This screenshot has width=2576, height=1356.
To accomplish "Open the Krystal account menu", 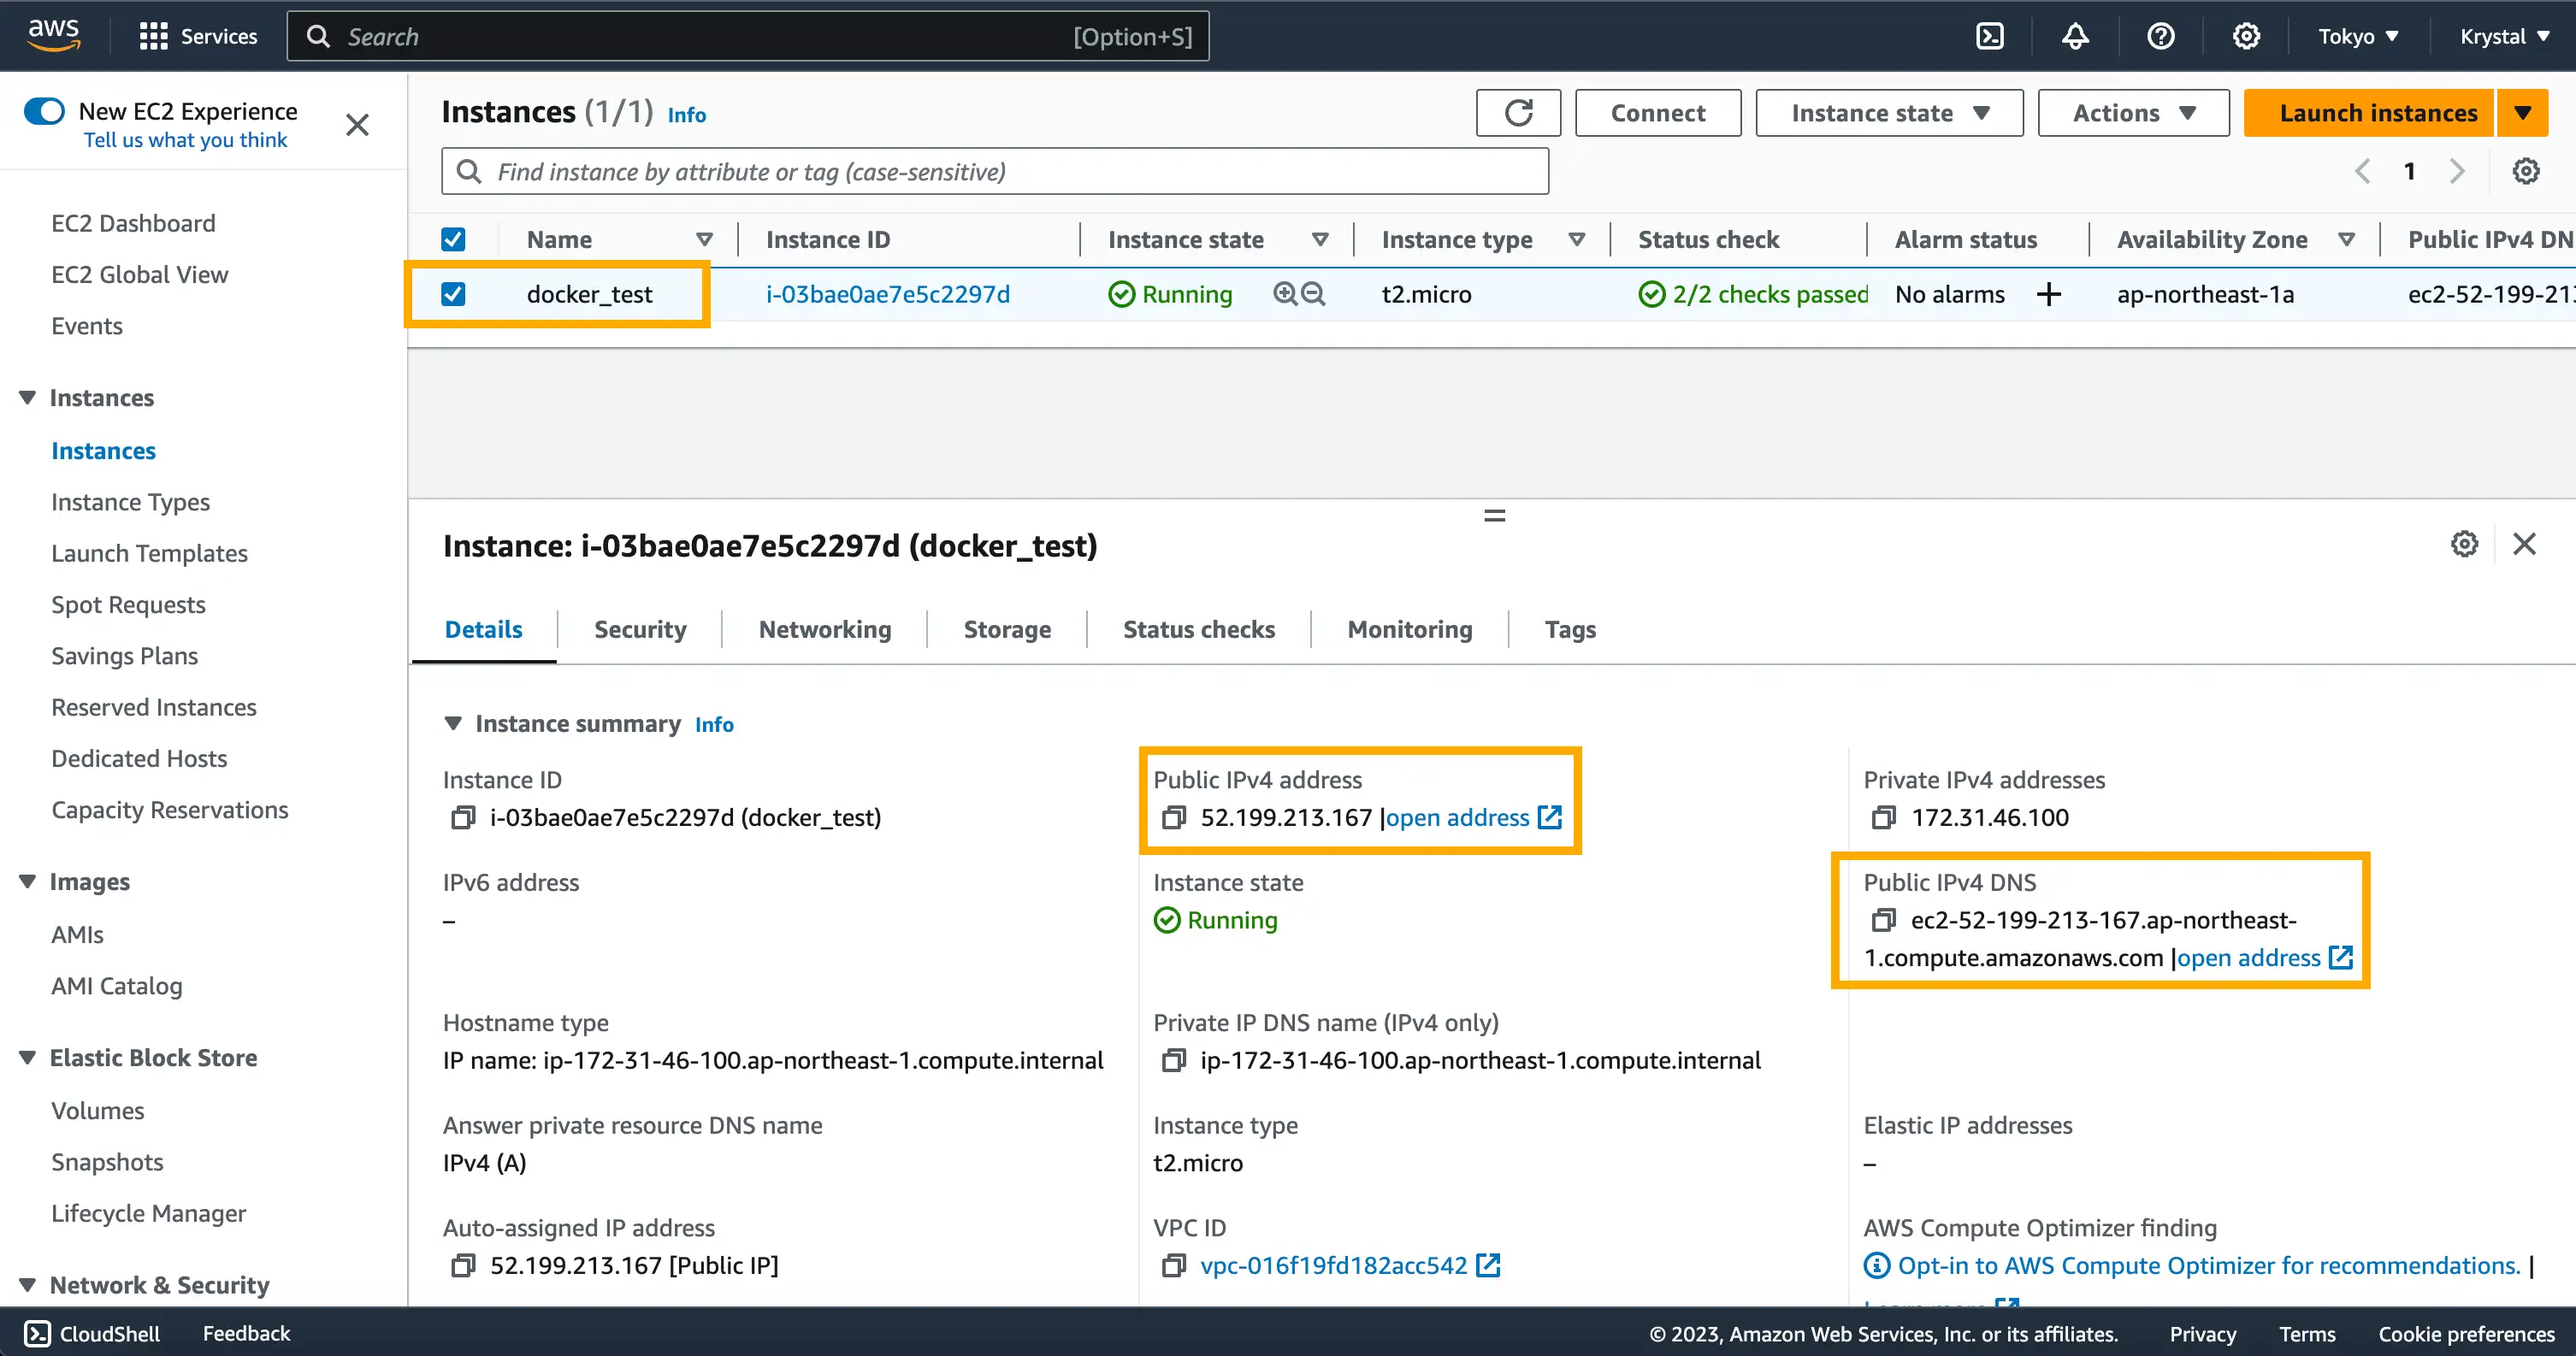I will click(2503, 36).
